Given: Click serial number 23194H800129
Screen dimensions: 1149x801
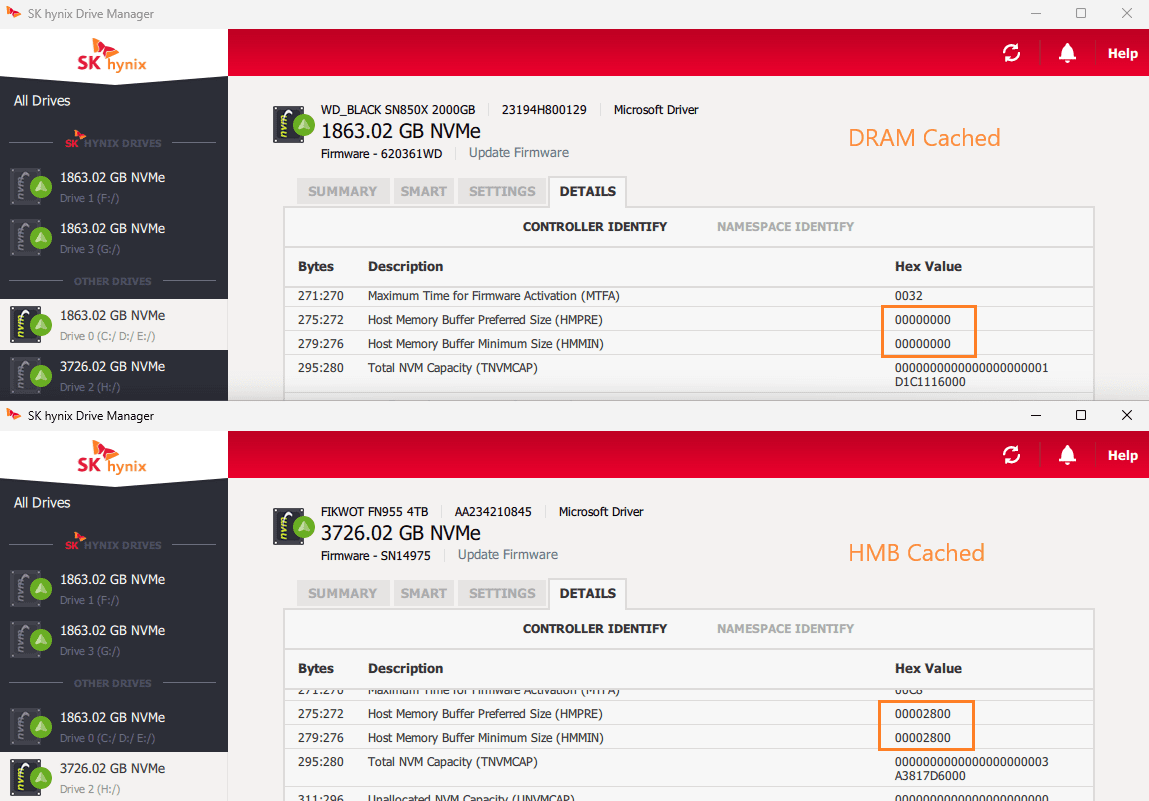Looking at the screenshot, I should pyautogui.click(x=544, y=110).
